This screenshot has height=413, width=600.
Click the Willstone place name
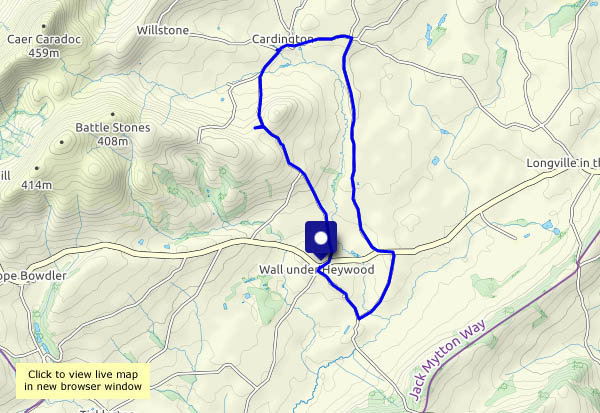(163, 30)
